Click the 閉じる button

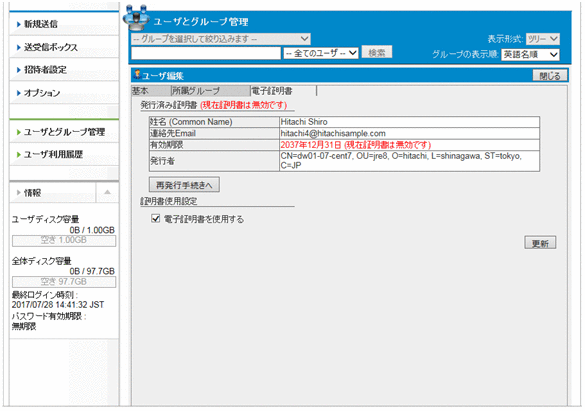550,76
